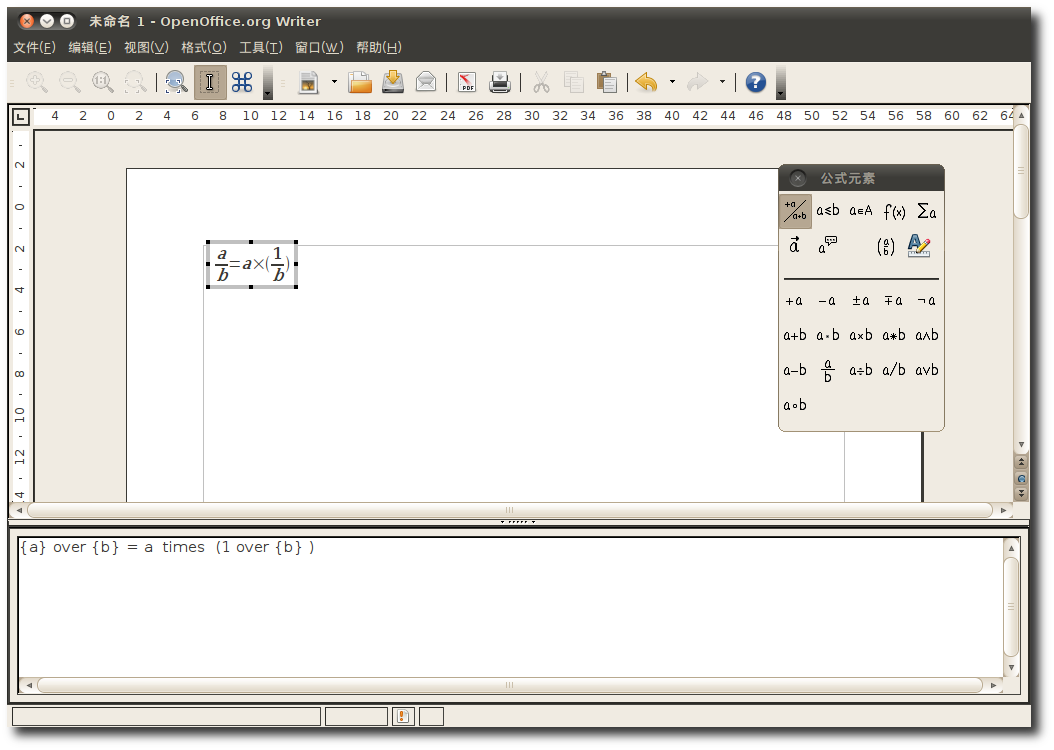Expand the New document dropdown arrow
Viewport: 1054px width, 750px height.
[x=334, y=83]
